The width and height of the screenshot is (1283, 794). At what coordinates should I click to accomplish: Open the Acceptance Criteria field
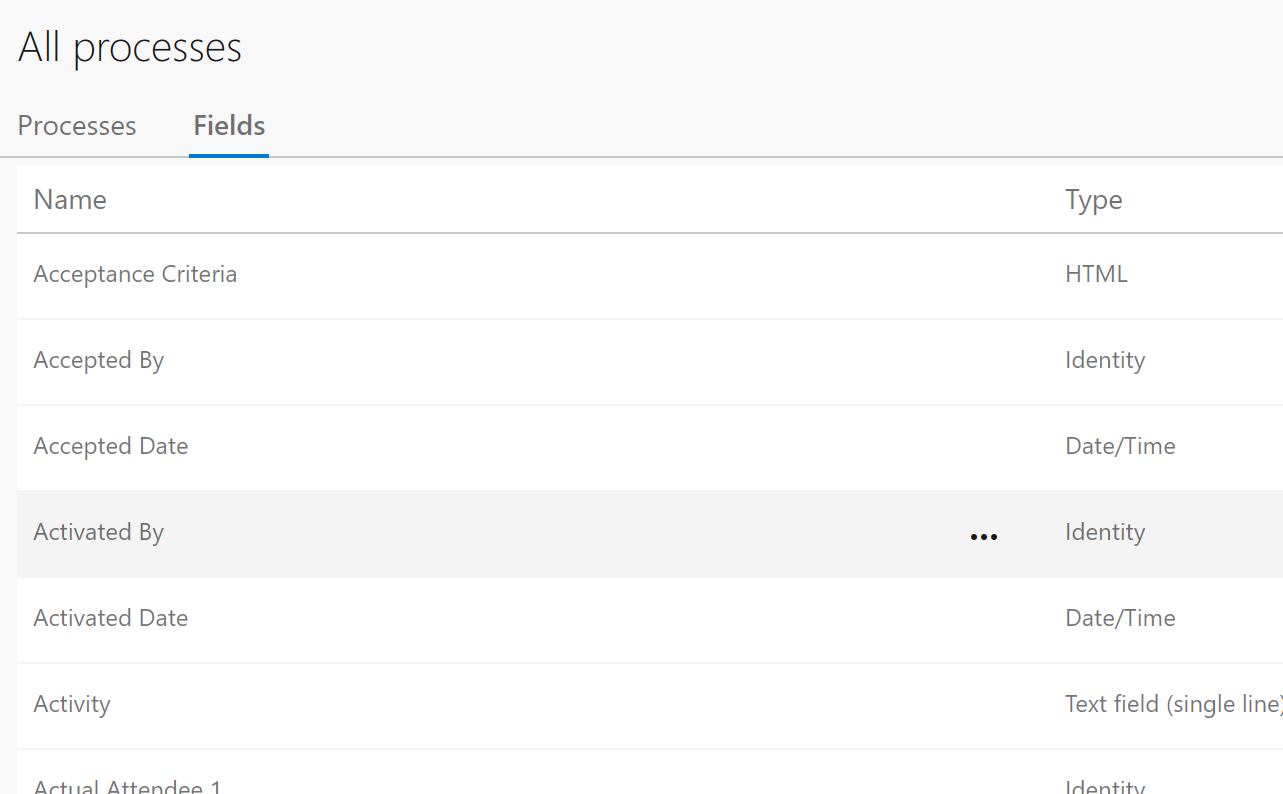[x=135, y=274]
